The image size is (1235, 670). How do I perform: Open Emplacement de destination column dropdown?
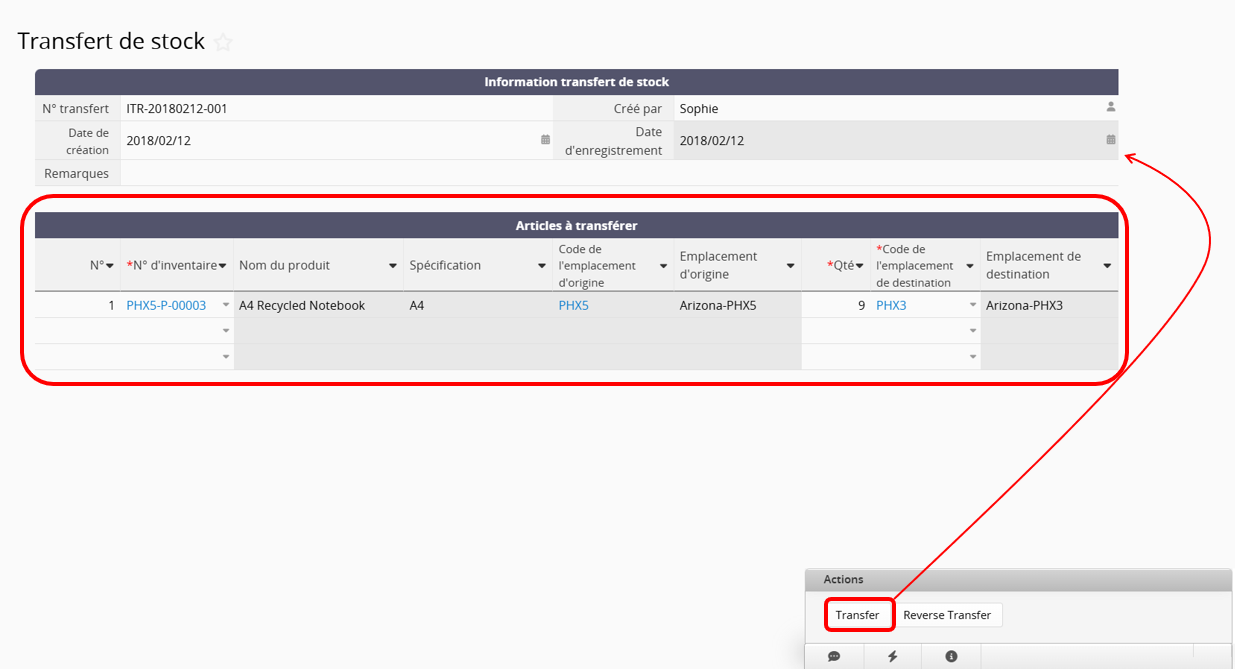(1107, 266)
